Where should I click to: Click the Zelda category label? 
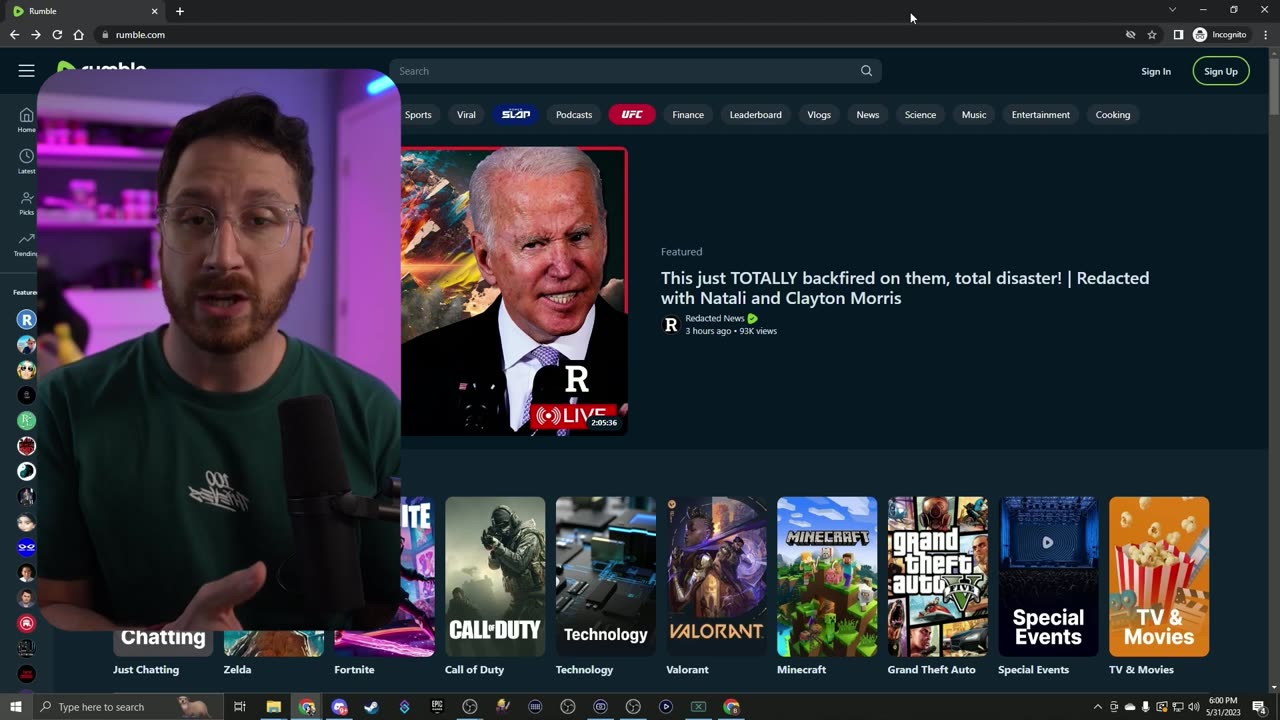point(237,670)
